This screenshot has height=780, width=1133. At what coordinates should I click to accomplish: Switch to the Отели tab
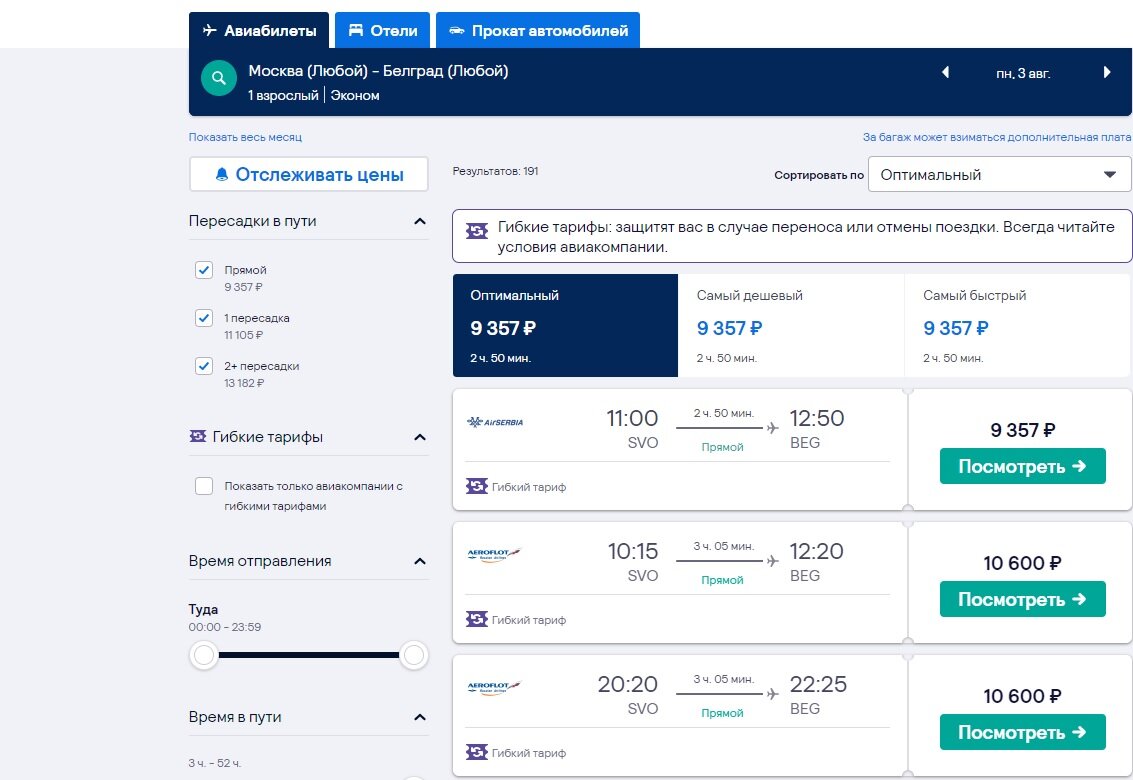tap(382, 30)
